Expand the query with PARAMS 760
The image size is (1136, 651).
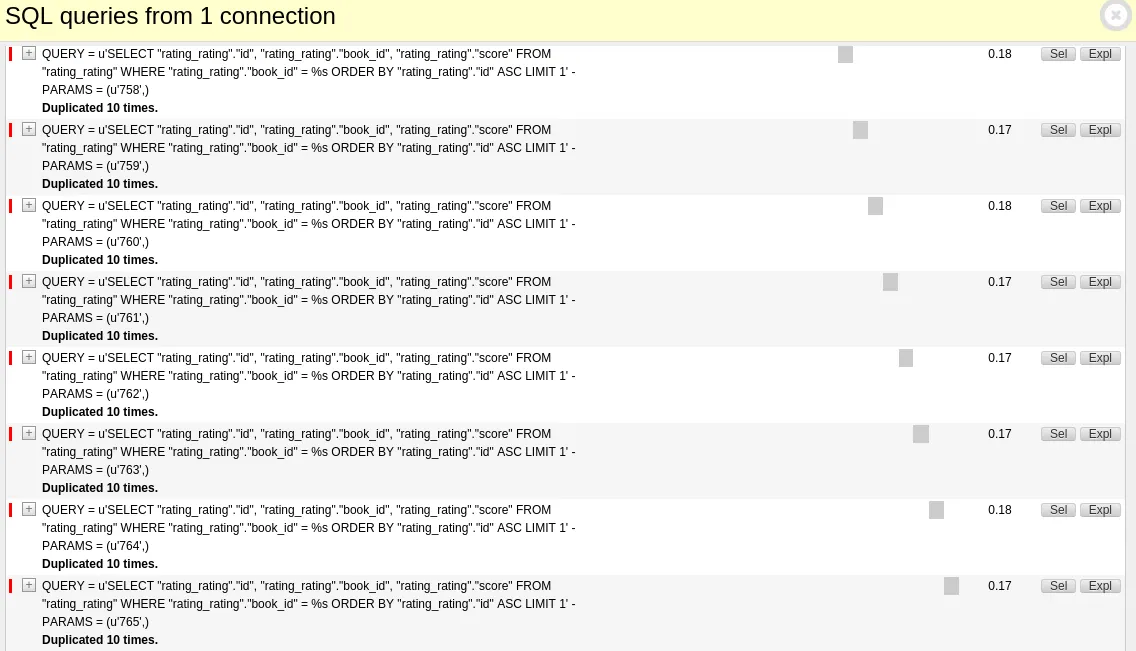coord(29,205)
